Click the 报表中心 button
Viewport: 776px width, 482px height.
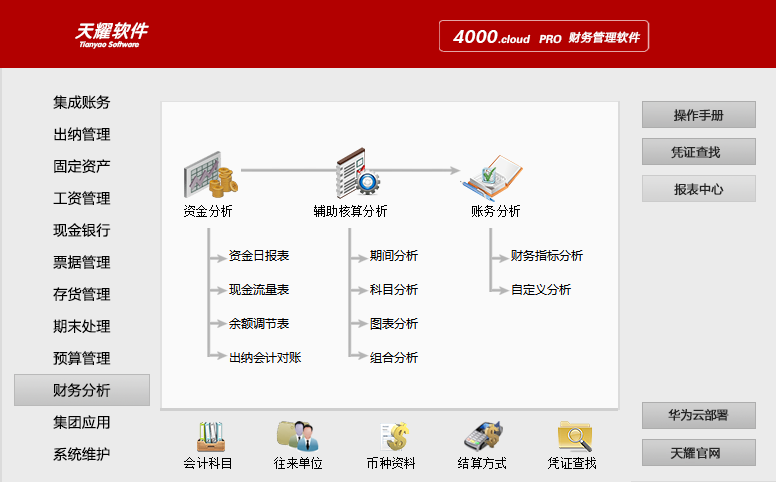(698, 189)
